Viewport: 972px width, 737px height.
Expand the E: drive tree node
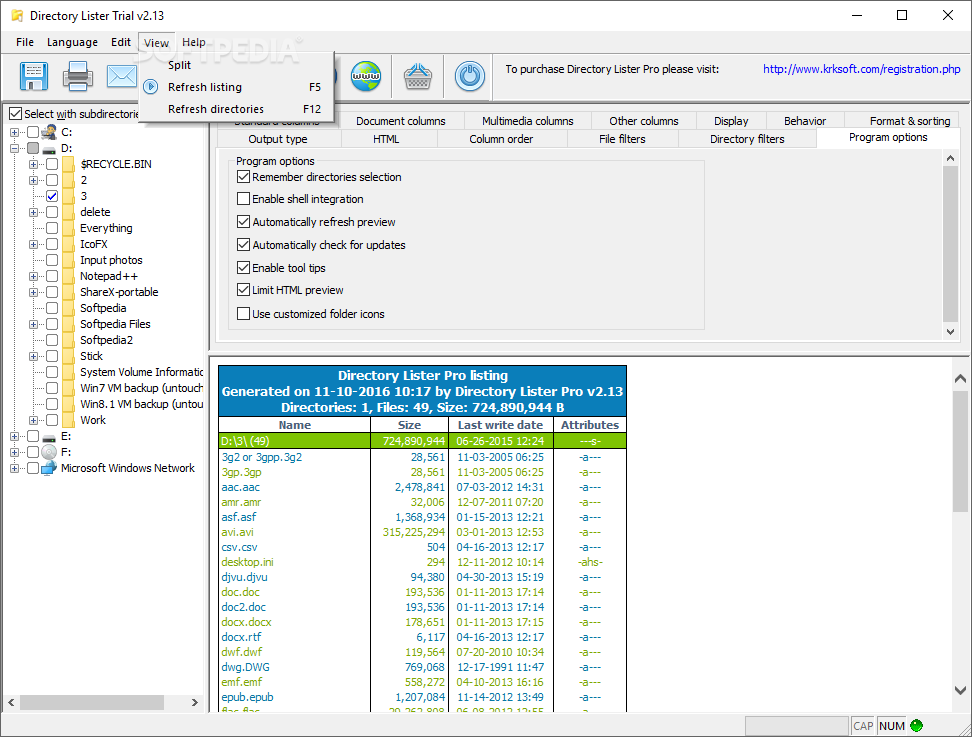[x=14, y=436]
